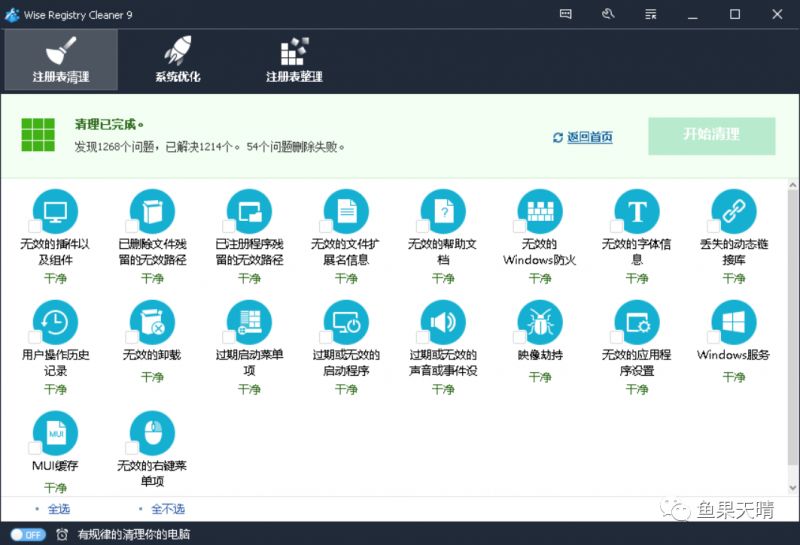Viewport: 800px width, 545px height.
Task: Click the MUI缓存 icon
Action: [x=55, y=433]
